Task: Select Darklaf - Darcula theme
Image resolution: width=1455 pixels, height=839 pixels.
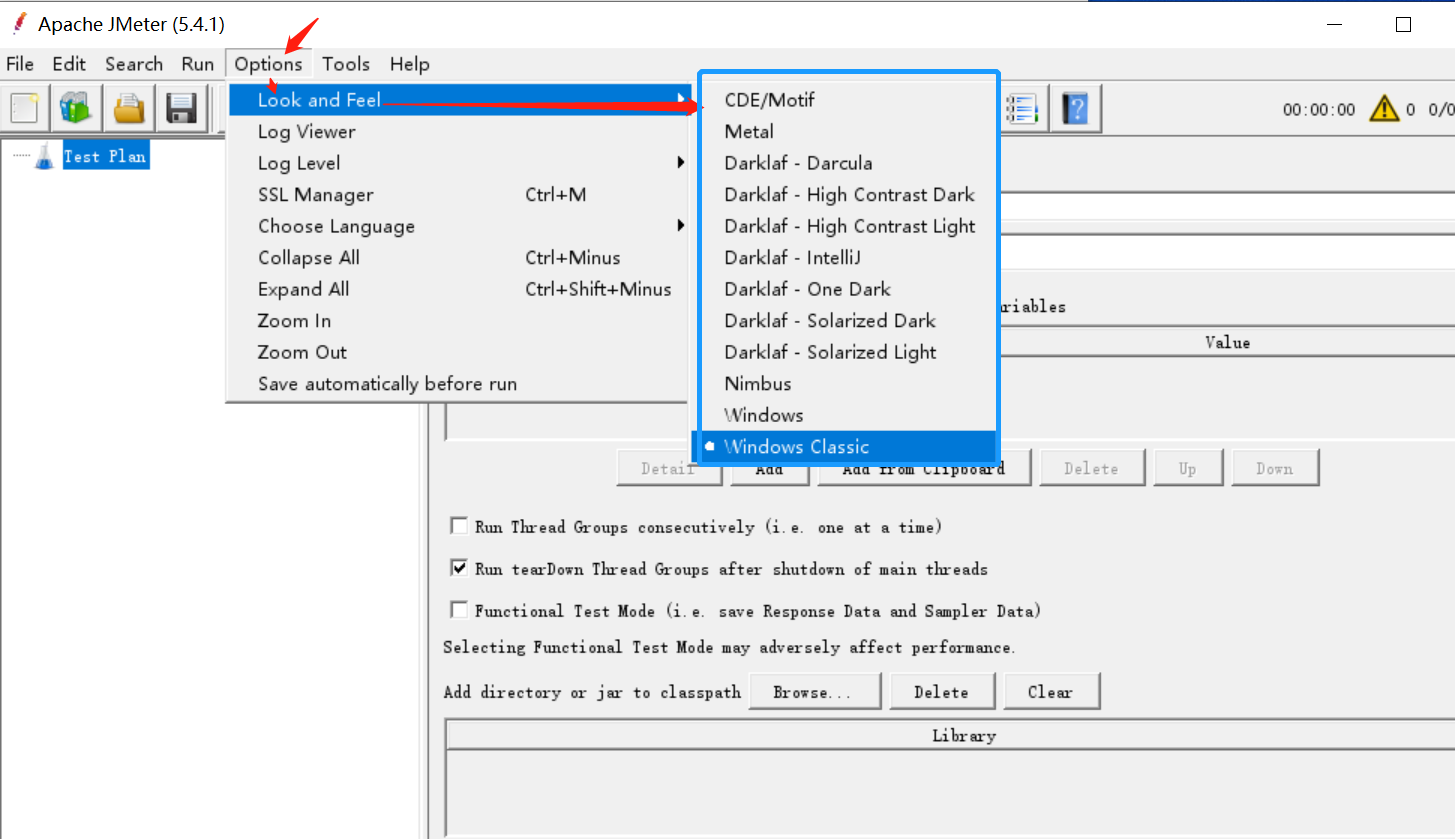Action: (848, 163)
